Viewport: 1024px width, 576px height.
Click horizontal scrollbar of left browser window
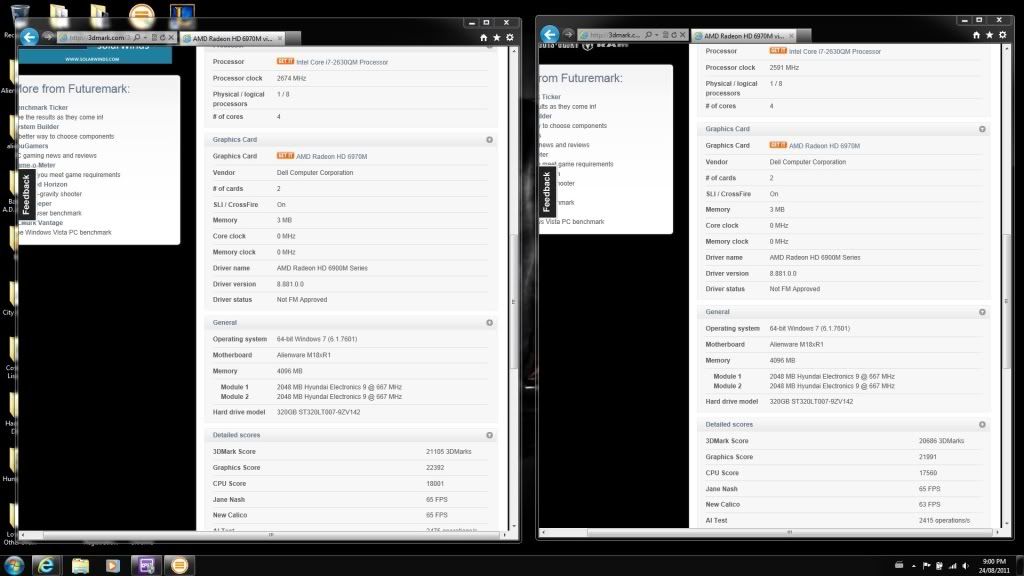[264, 534]
